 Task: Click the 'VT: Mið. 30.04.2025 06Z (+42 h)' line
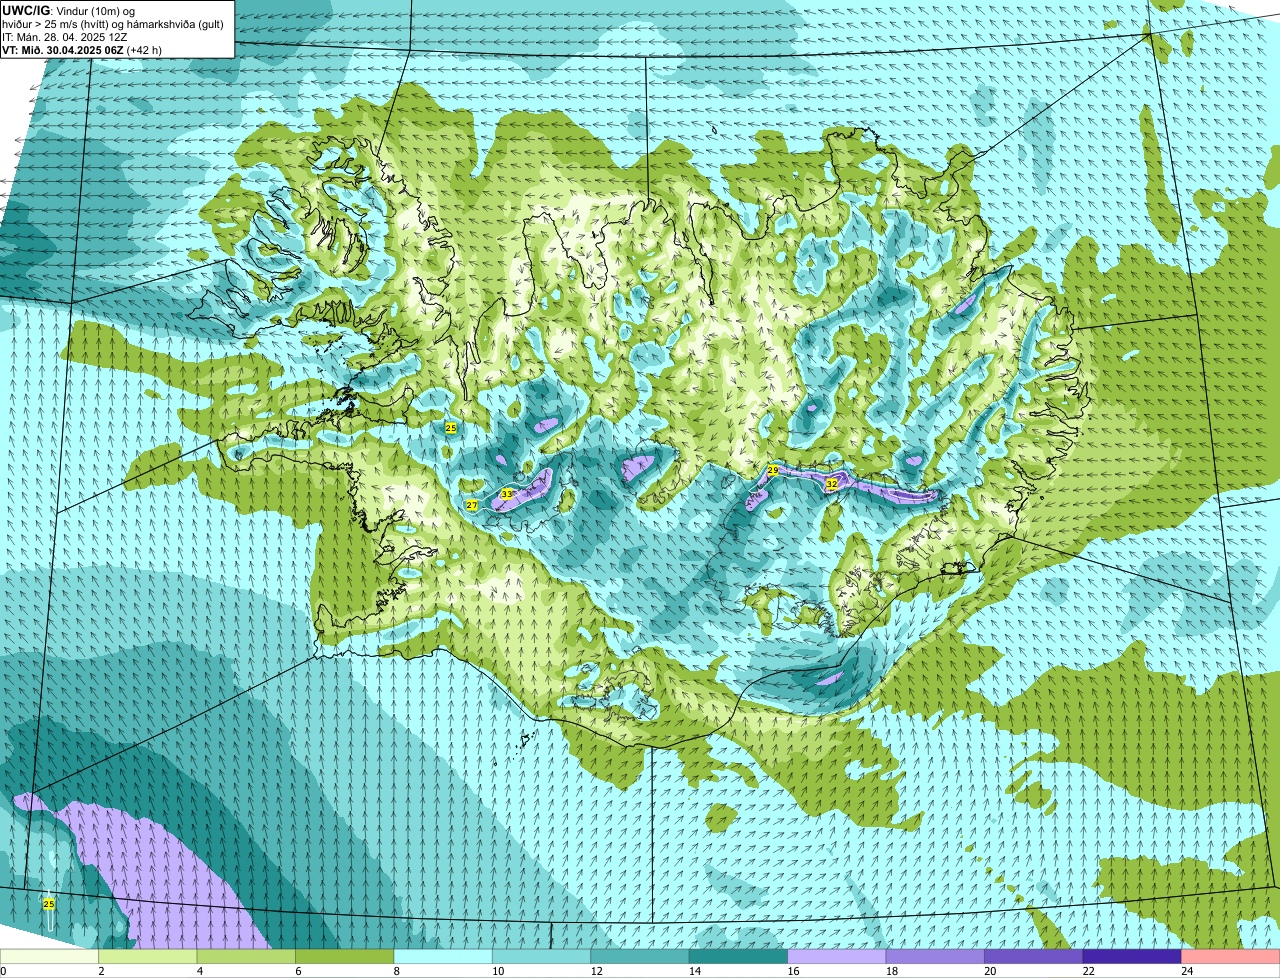tap(82, 50)
